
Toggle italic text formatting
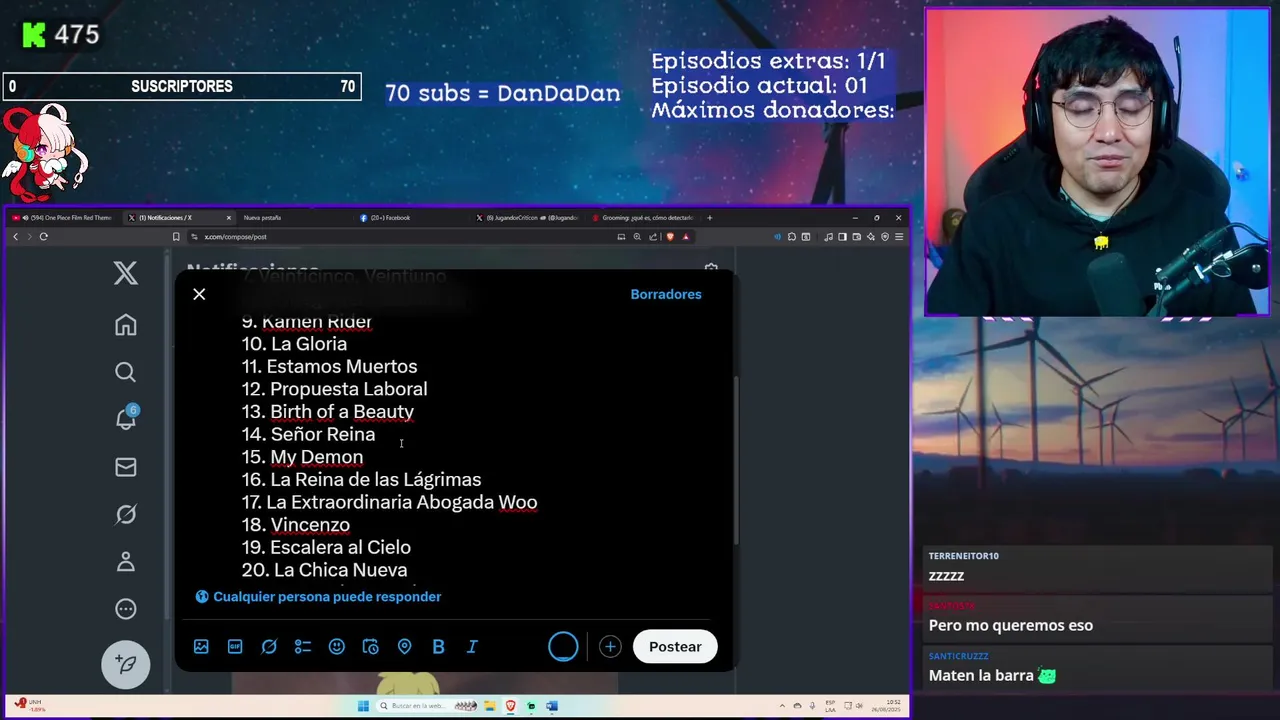coord(472,647)
